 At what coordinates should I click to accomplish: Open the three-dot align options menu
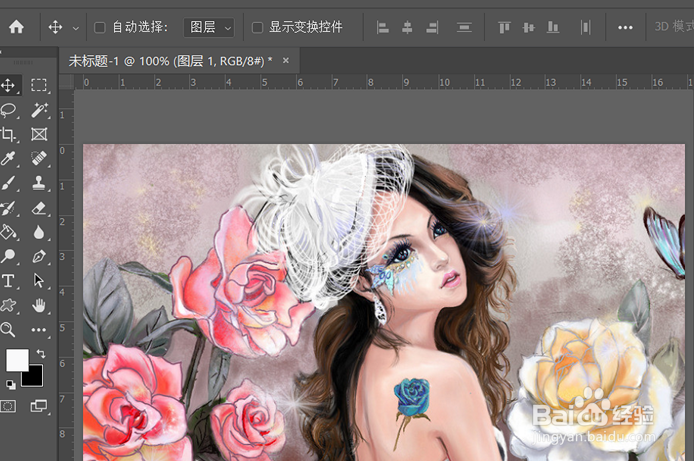pyautogui.click(x=625, y=27)
